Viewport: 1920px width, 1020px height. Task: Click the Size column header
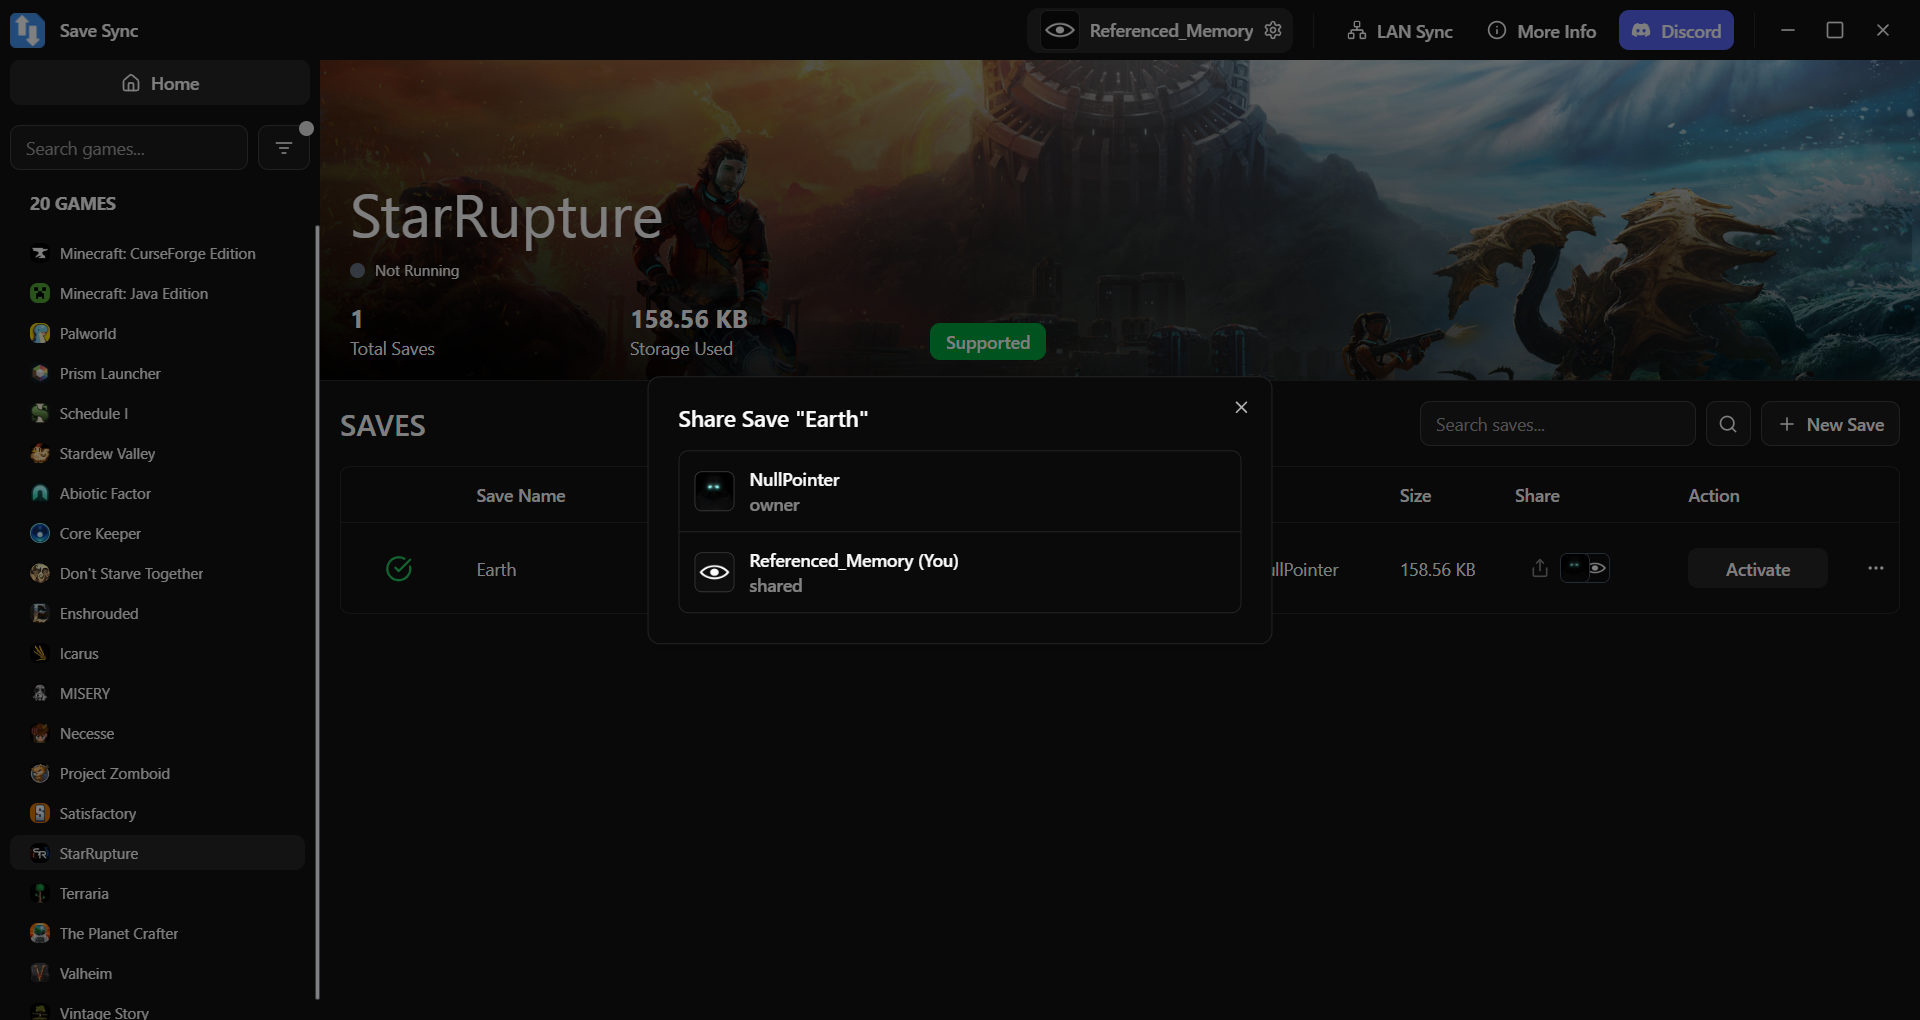pos(1415,495)
